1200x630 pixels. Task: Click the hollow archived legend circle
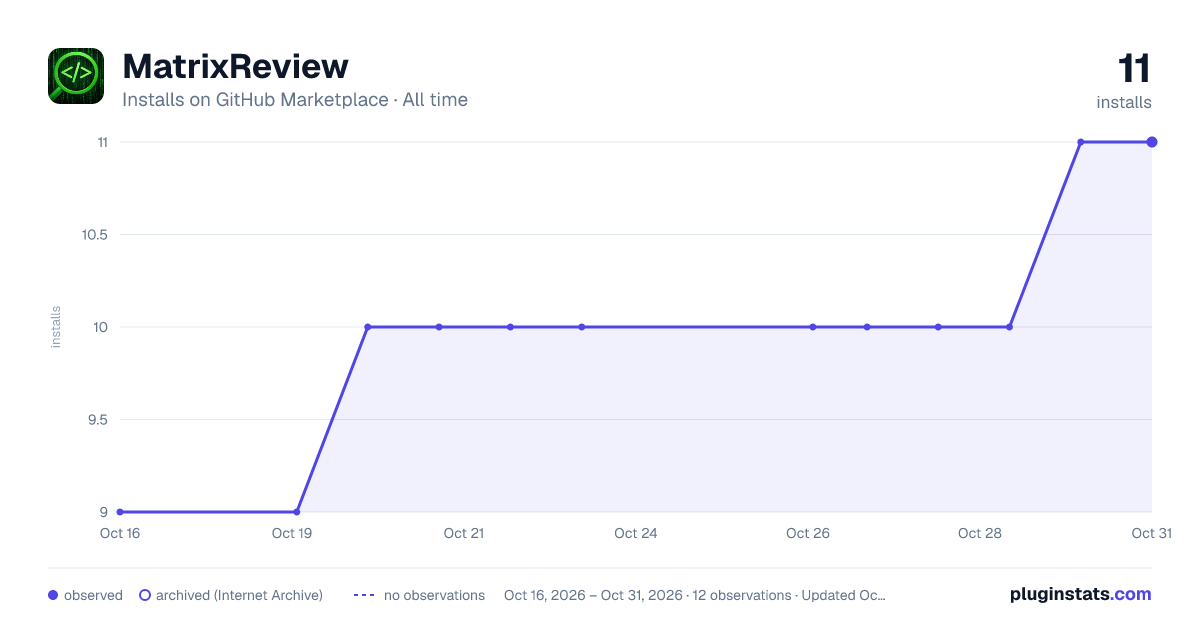coord(145,595)
